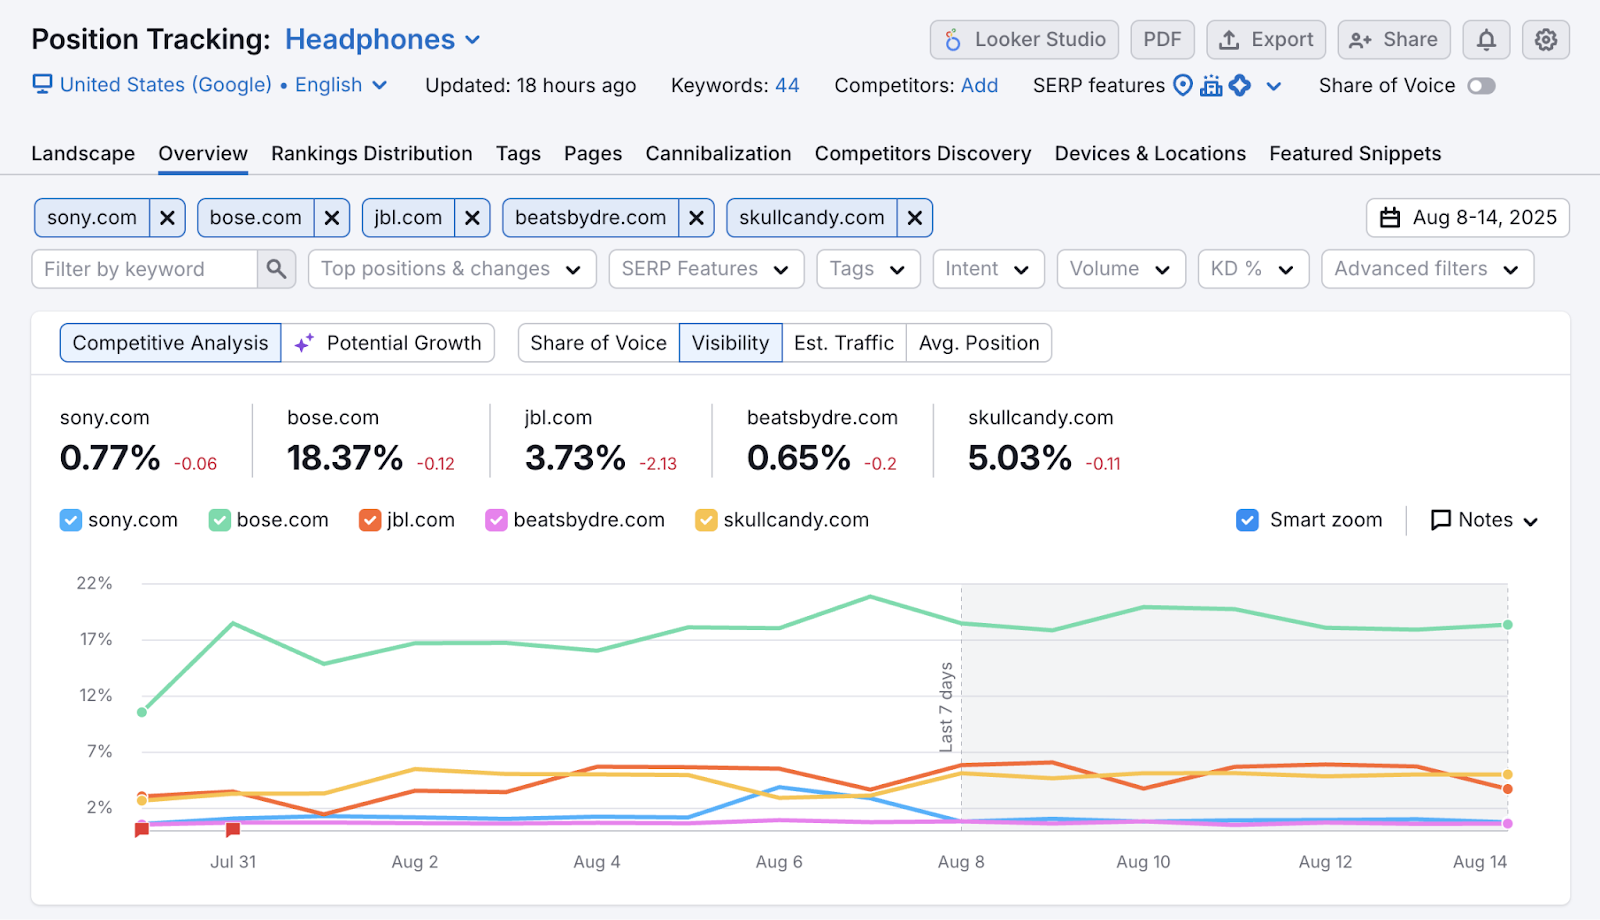Click Add next to Competitors

(977, 86)
